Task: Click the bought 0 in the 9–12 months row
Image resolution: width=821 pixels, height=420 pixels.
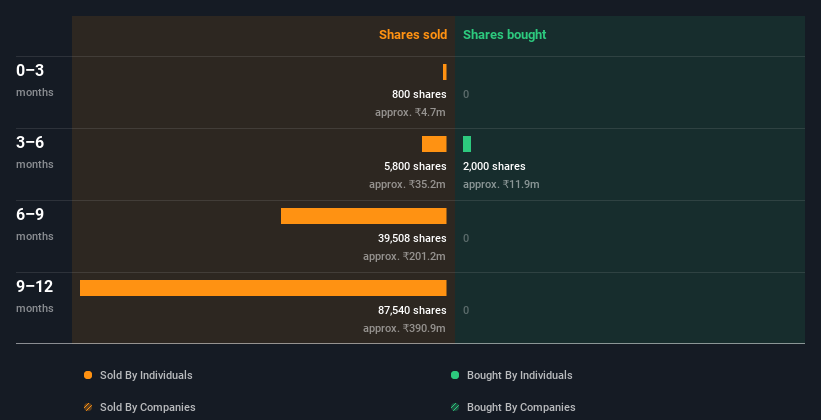Action: point(466,311)
